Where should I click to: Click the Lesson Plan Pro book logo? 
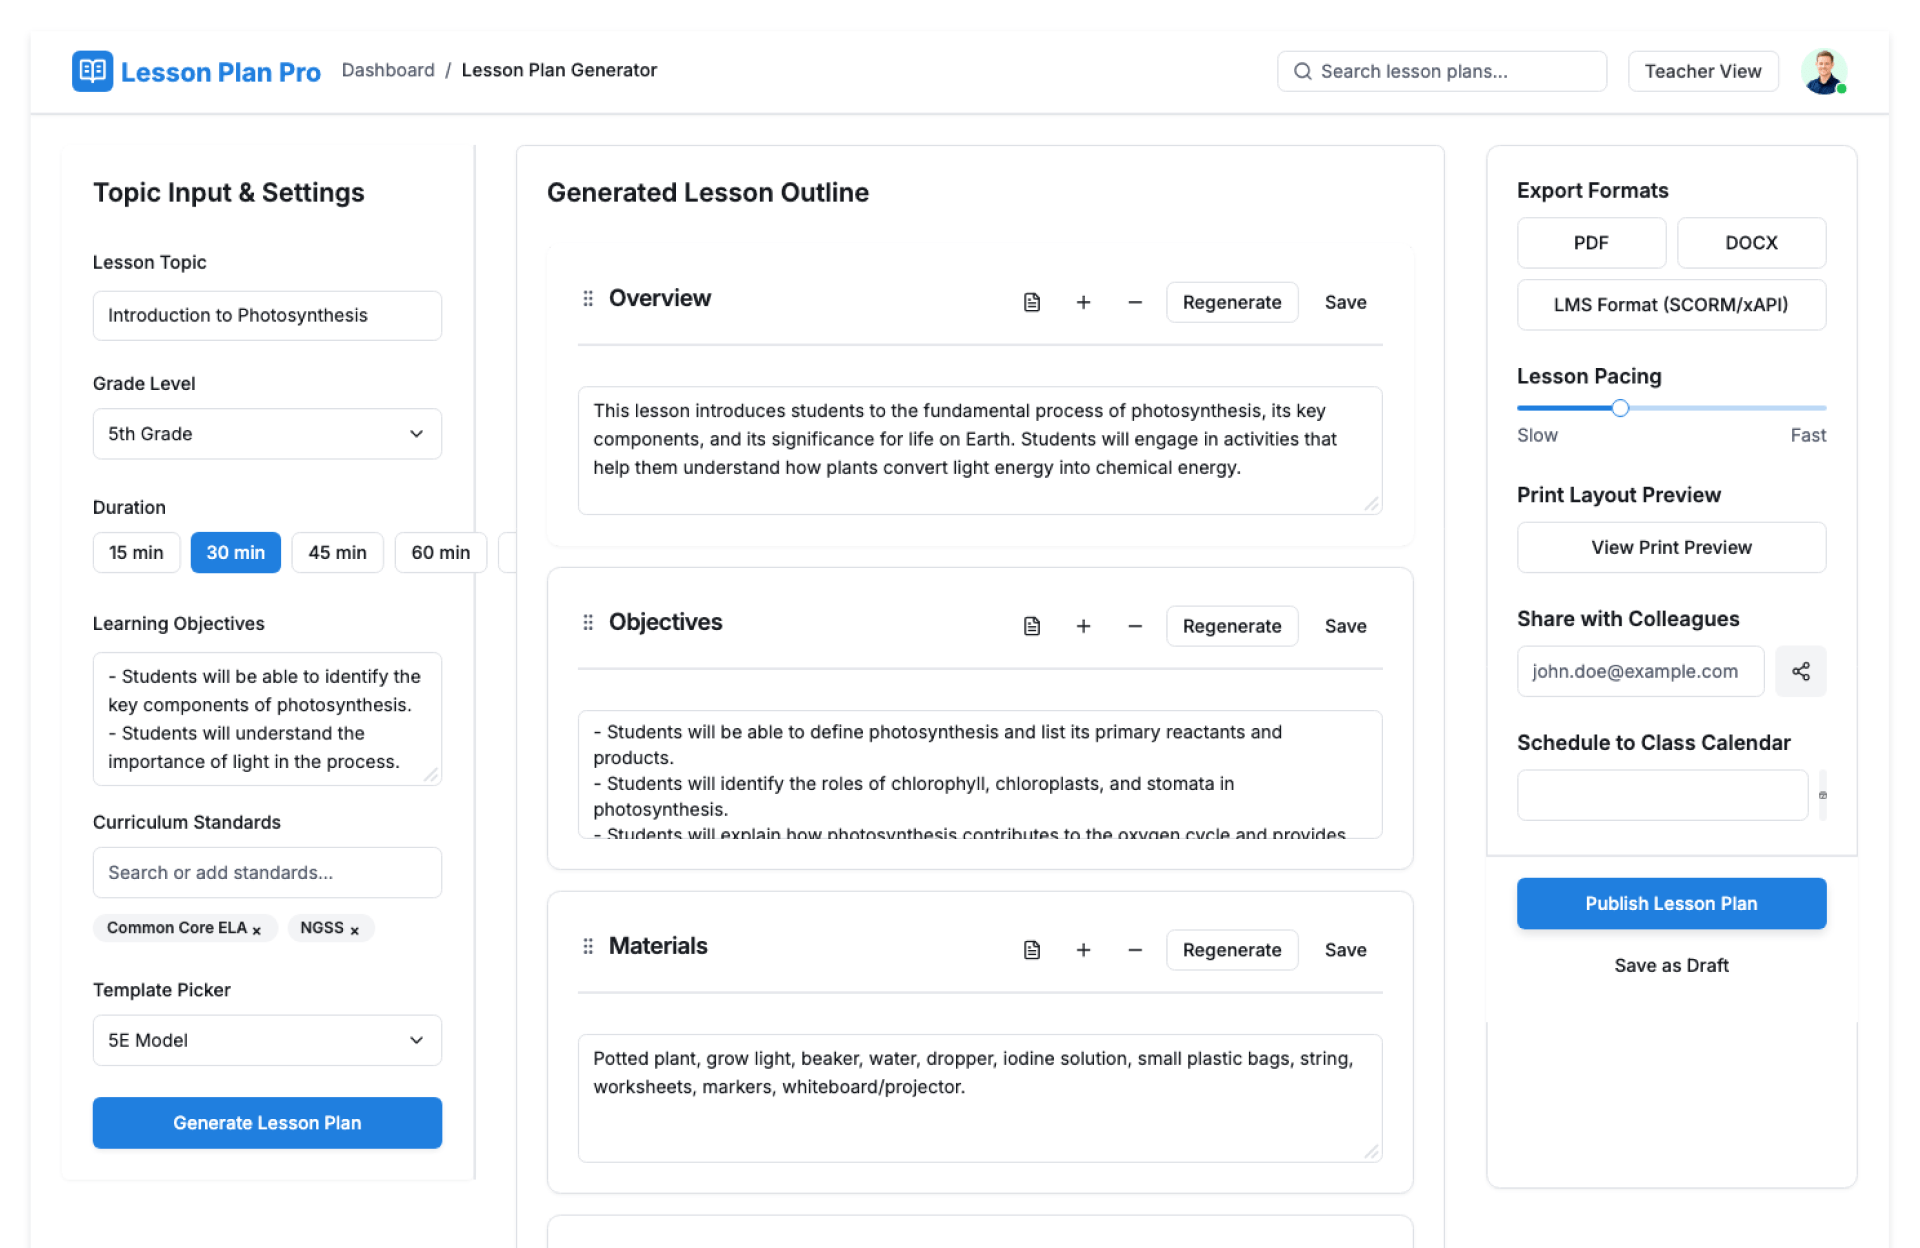click(92, 71)
